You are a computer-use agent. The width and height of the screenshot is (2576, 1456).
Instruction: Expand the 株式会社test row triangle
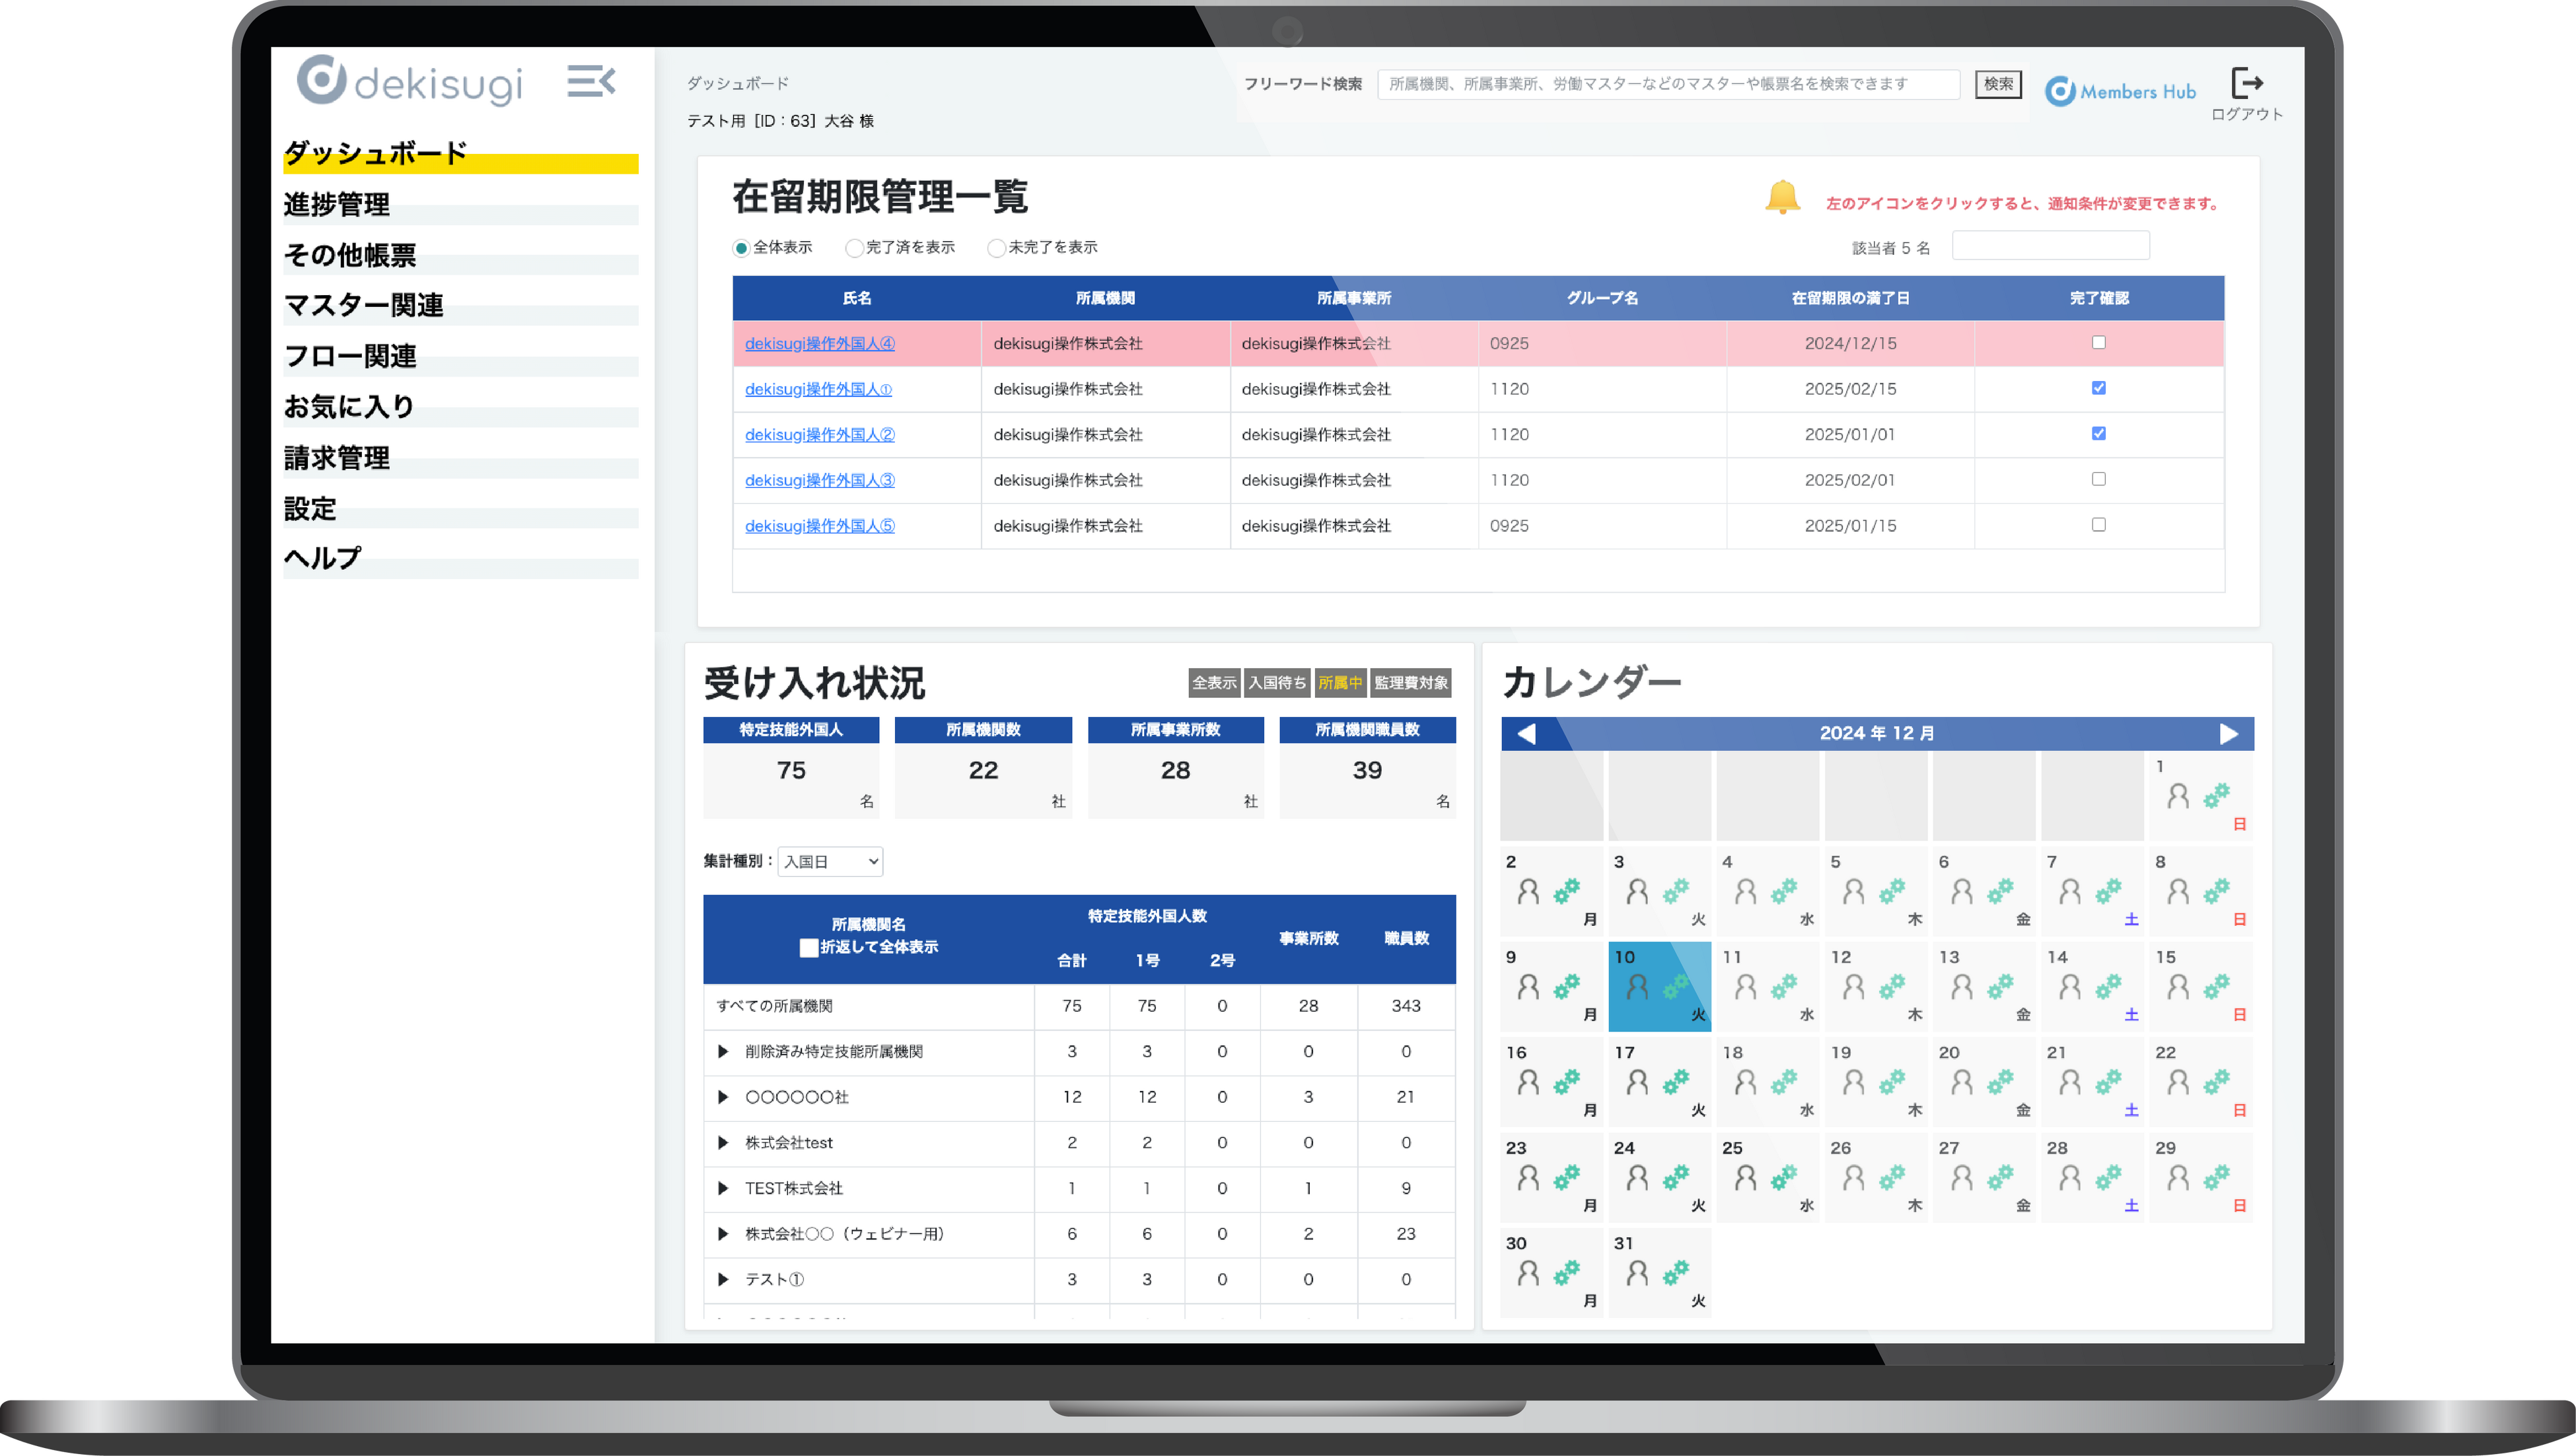pos(723,1142)
